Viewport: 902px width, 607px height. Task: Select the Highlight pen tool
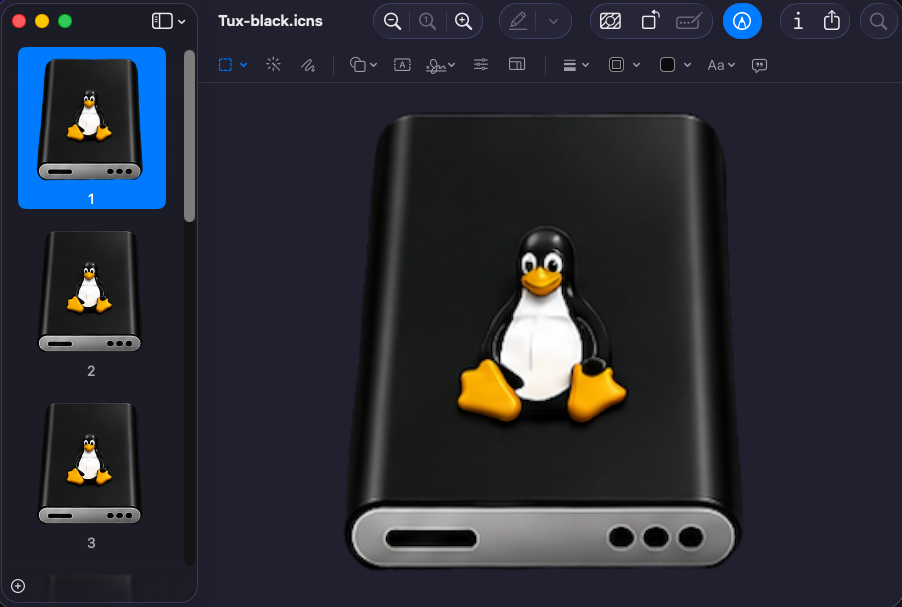click(x=518, y=21)
